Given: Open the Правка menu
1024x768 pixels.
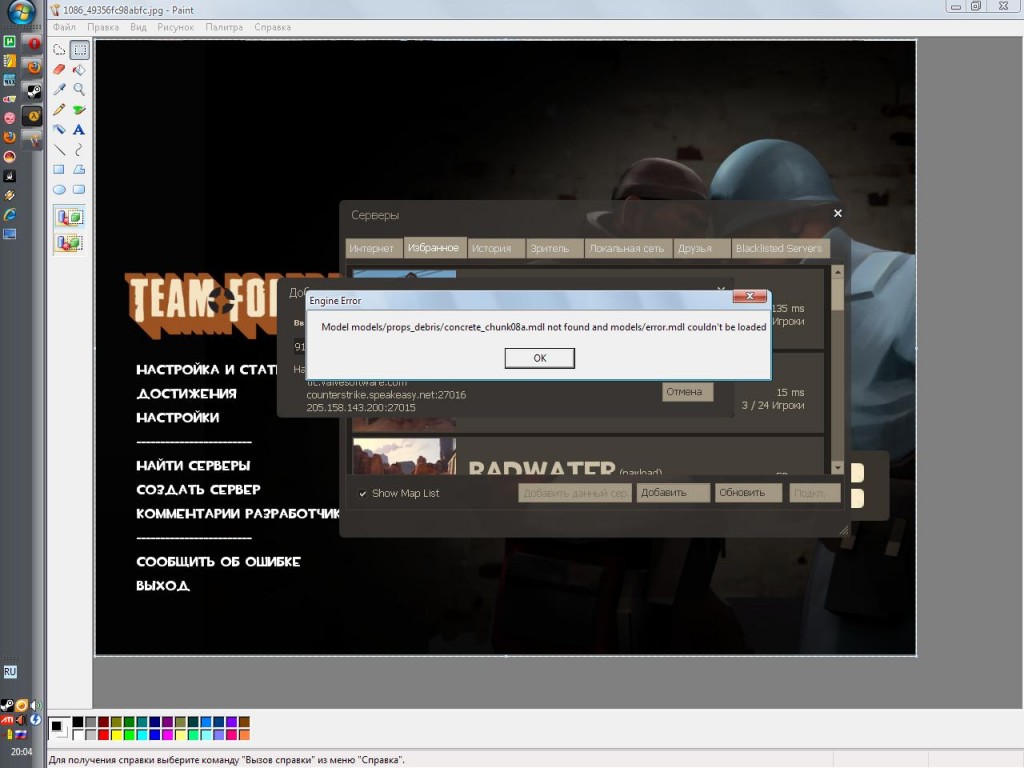Looking at the screenshot, I should (103, 27).
